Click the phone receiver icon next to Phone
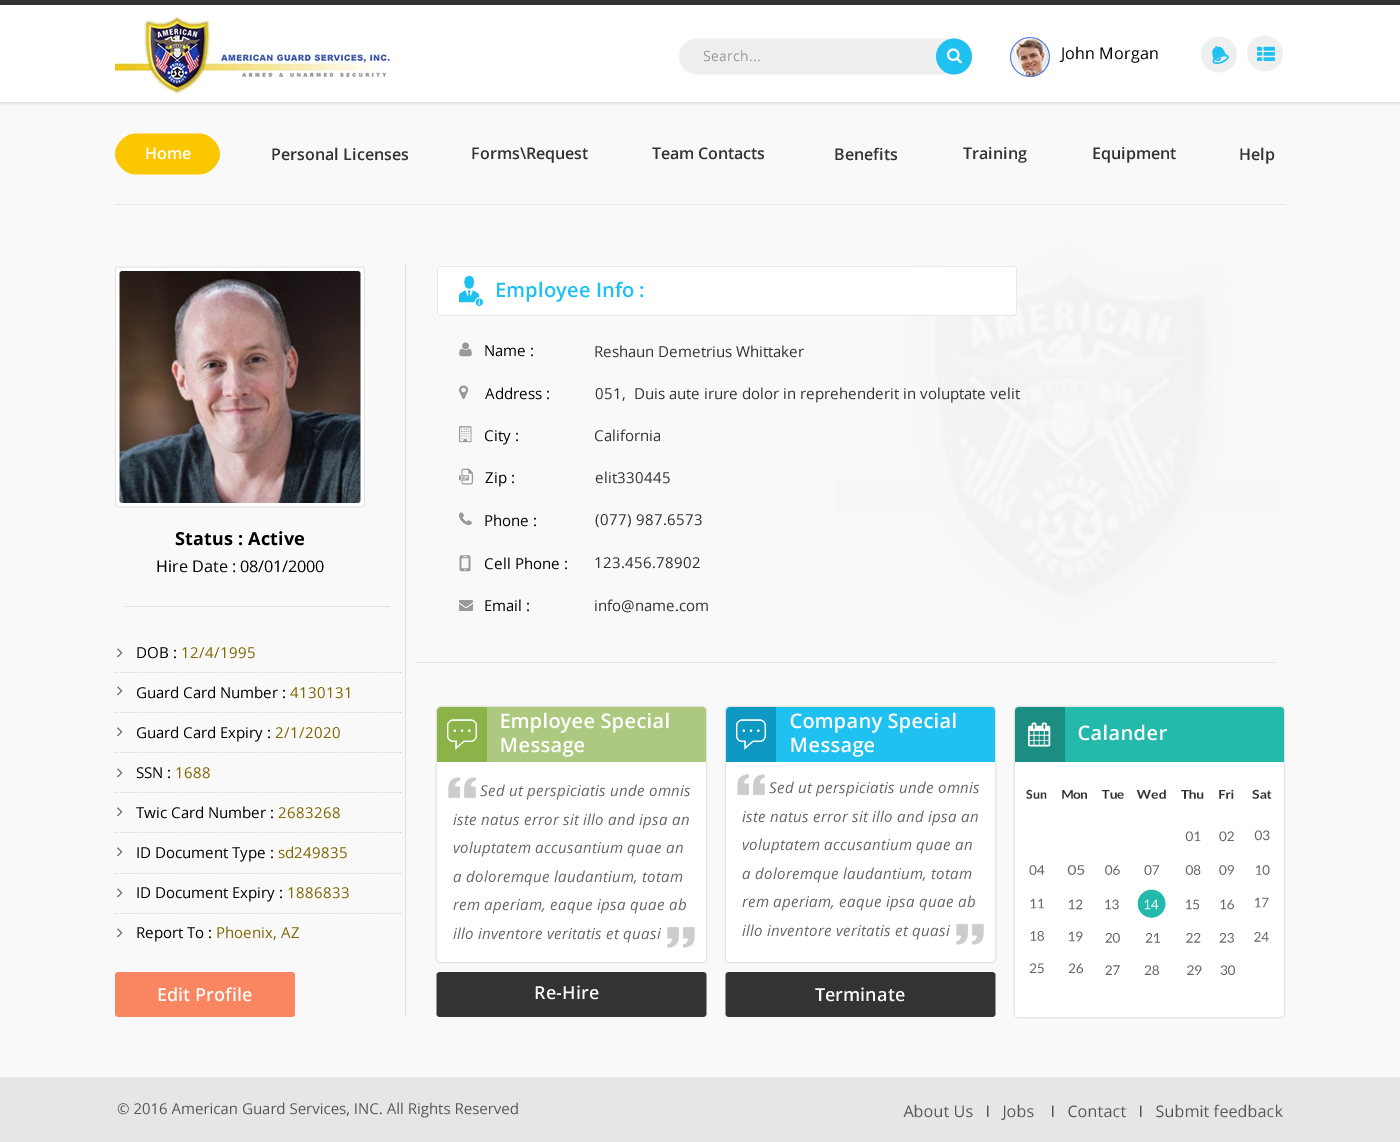The width and height of the screenshot is (1400, 1142). [464, 519]
